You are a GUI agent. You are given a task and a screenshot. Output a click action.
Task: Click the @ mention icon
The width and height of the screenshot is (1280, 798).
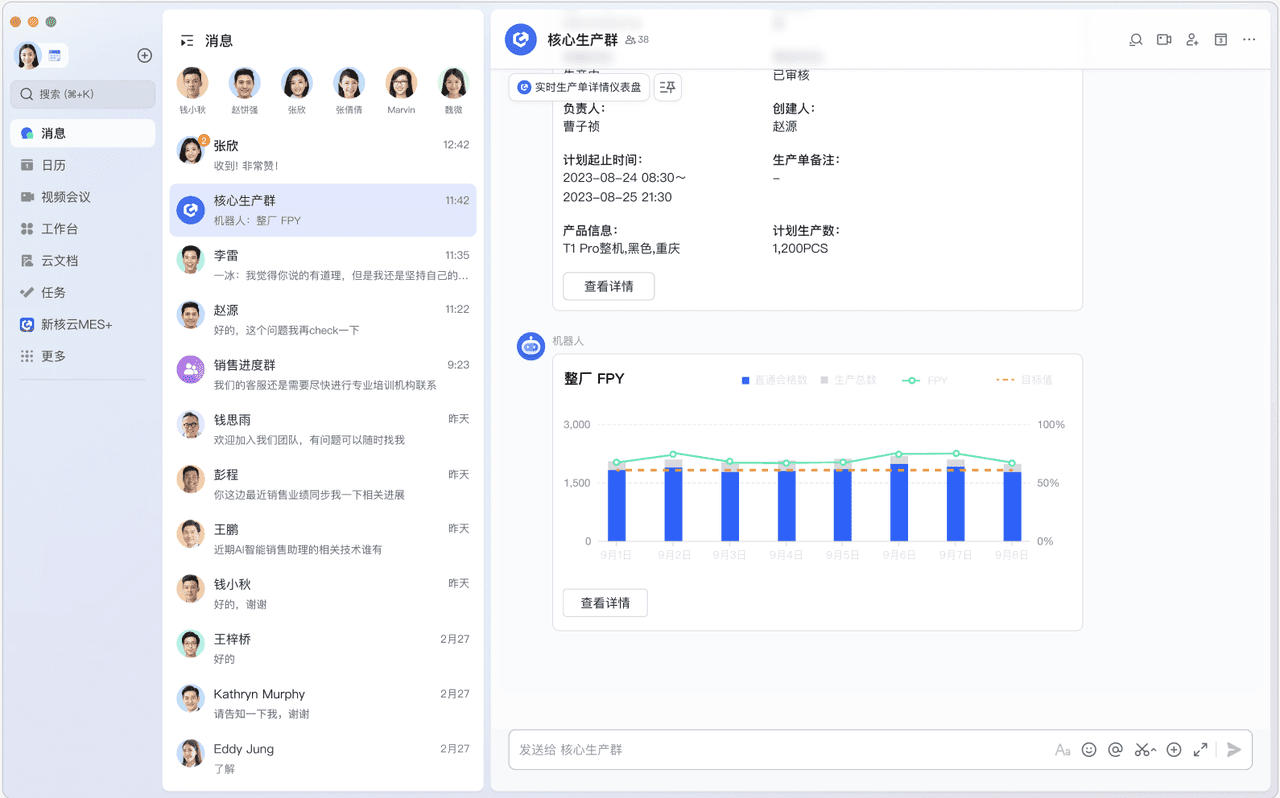1115,750
